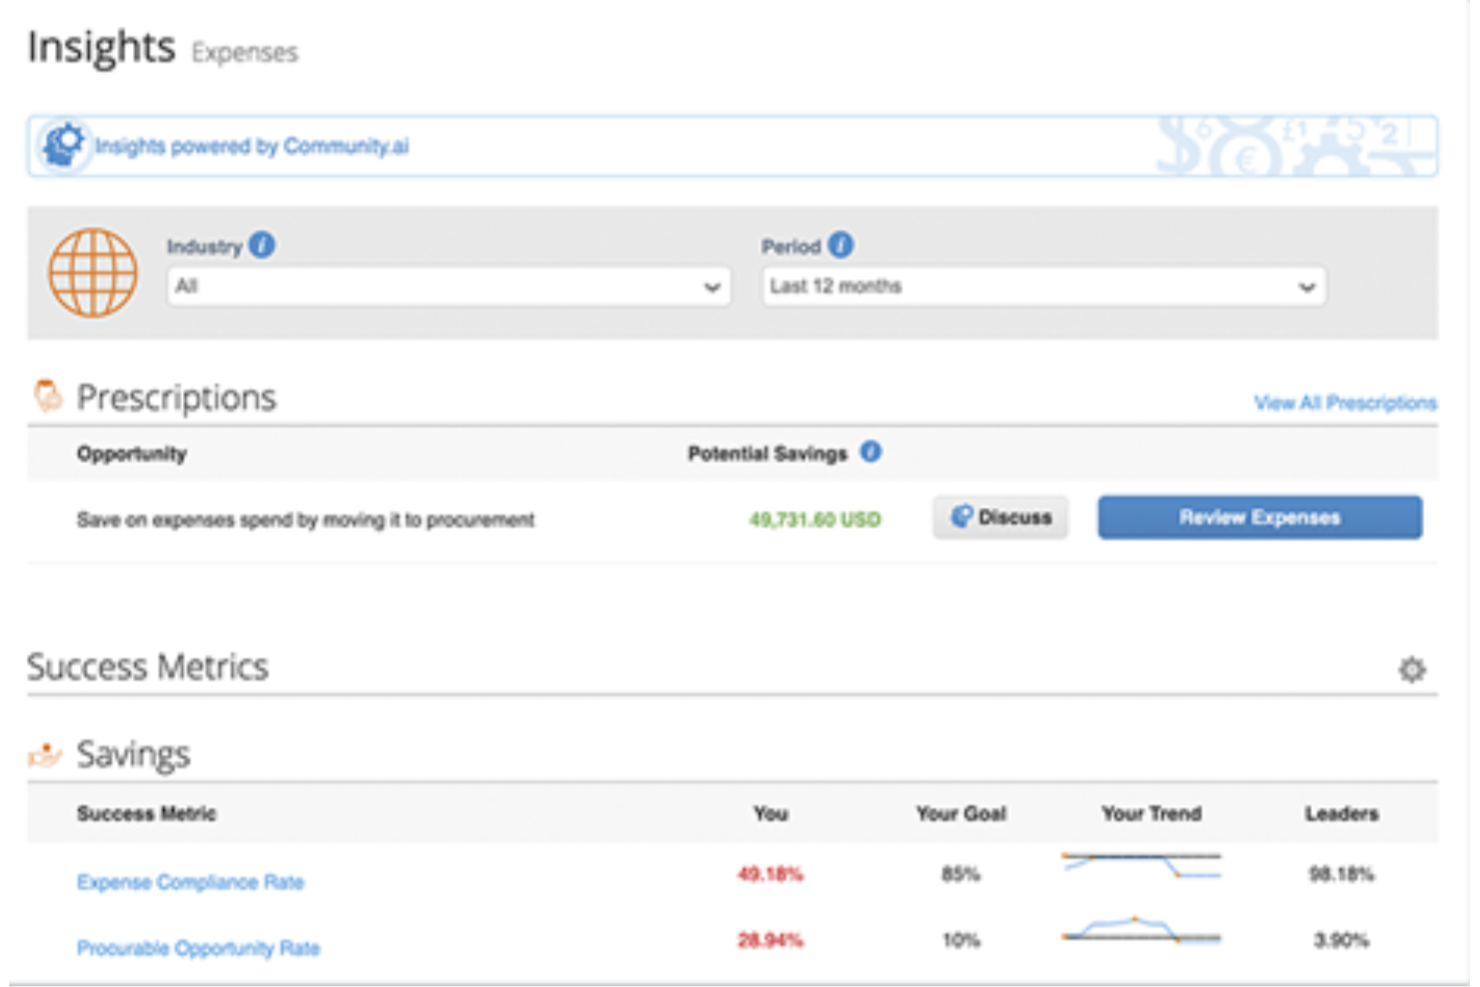This screenshot has width=1480, height=987.
Task: Click the Insights Expenses page heading
Action: (x=102, y=47)
